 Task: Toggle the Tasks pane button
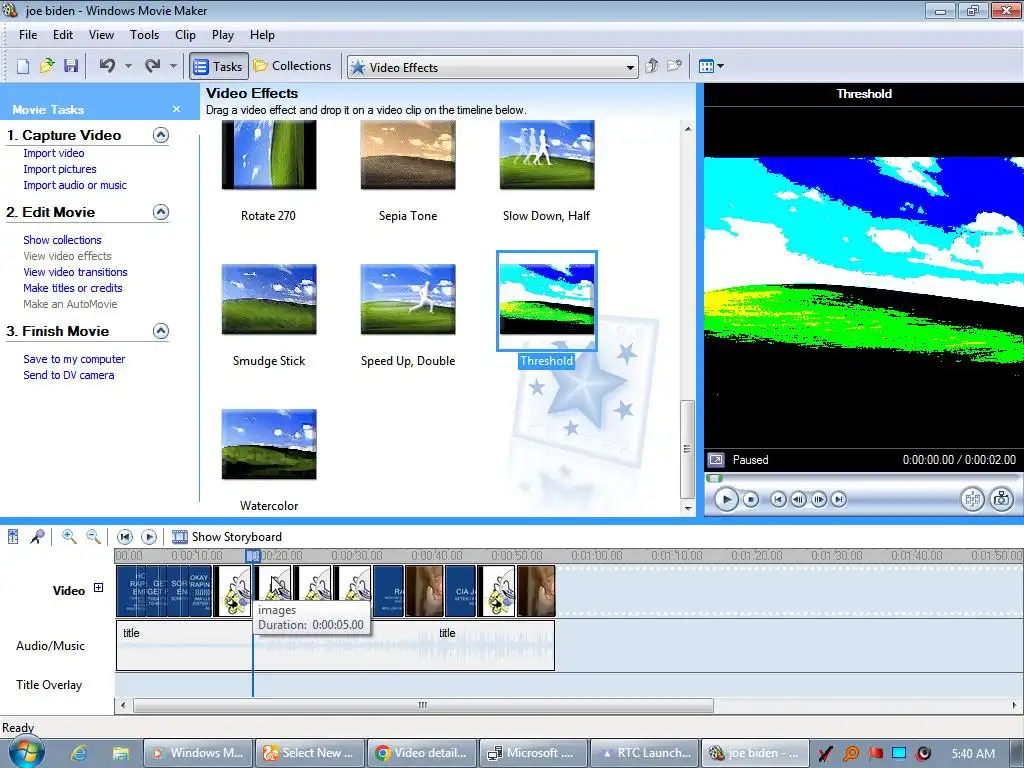(x=219, y=66)
